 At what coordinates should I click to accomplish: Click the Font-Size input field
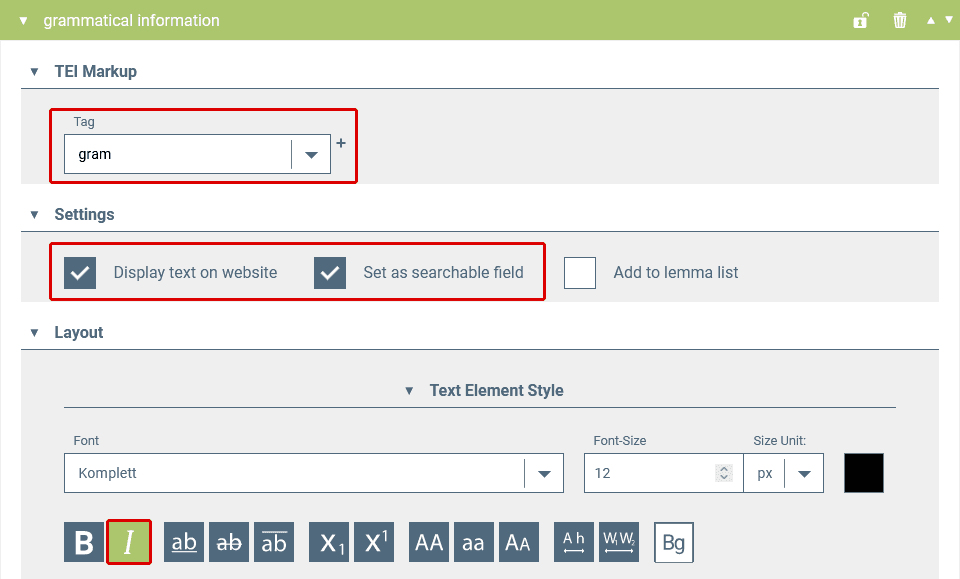(650, 473)
